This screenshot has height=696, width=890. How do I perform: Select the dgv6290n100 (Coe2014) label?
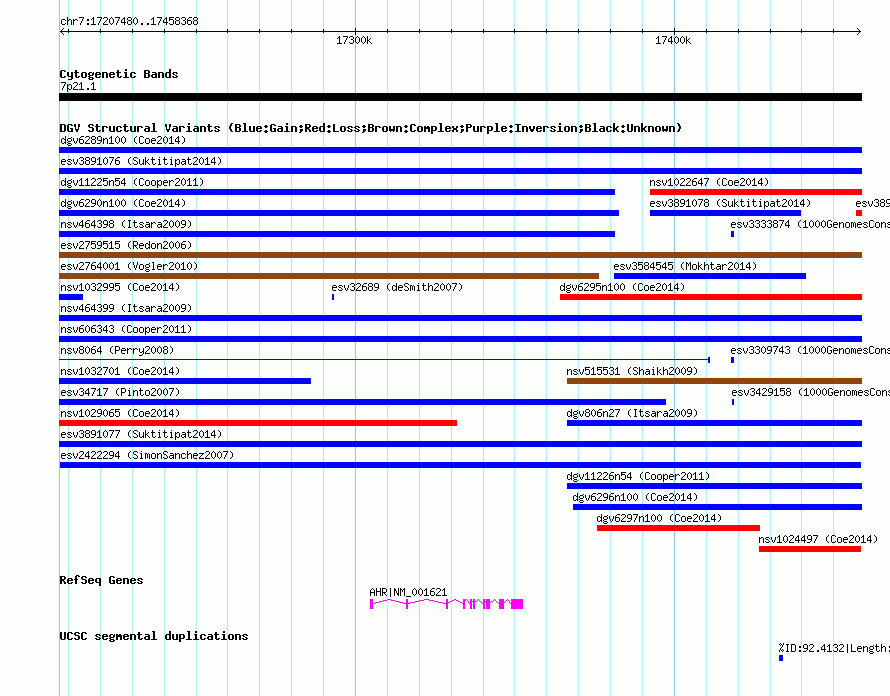[x=123, y=203]
